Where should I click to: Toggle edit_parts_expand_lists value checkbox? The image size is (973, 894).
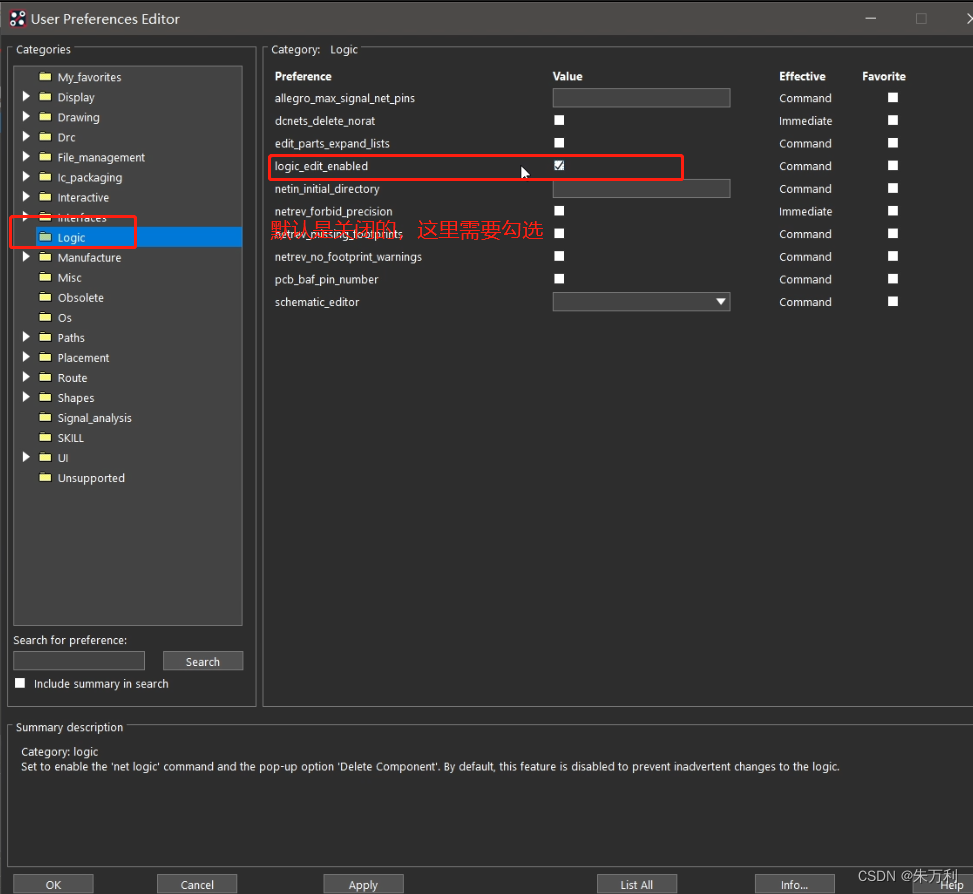(x=559, y=143)
